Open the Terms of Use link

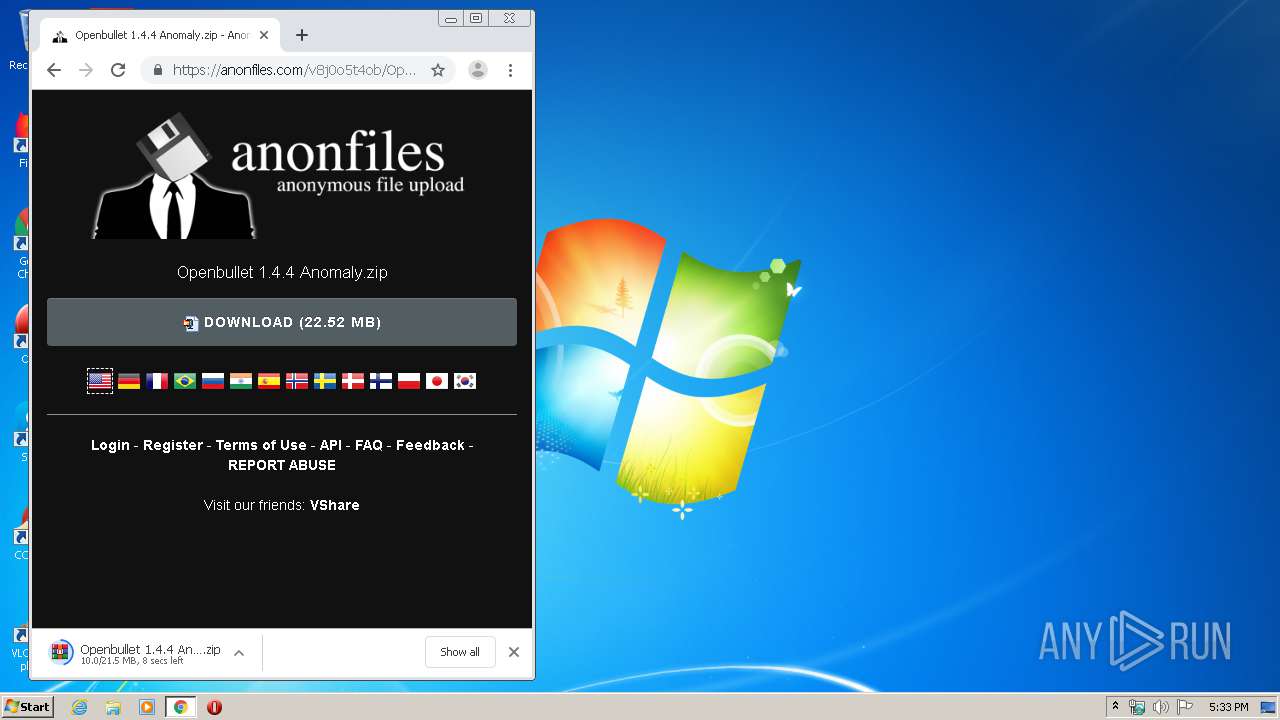point(261,445)
